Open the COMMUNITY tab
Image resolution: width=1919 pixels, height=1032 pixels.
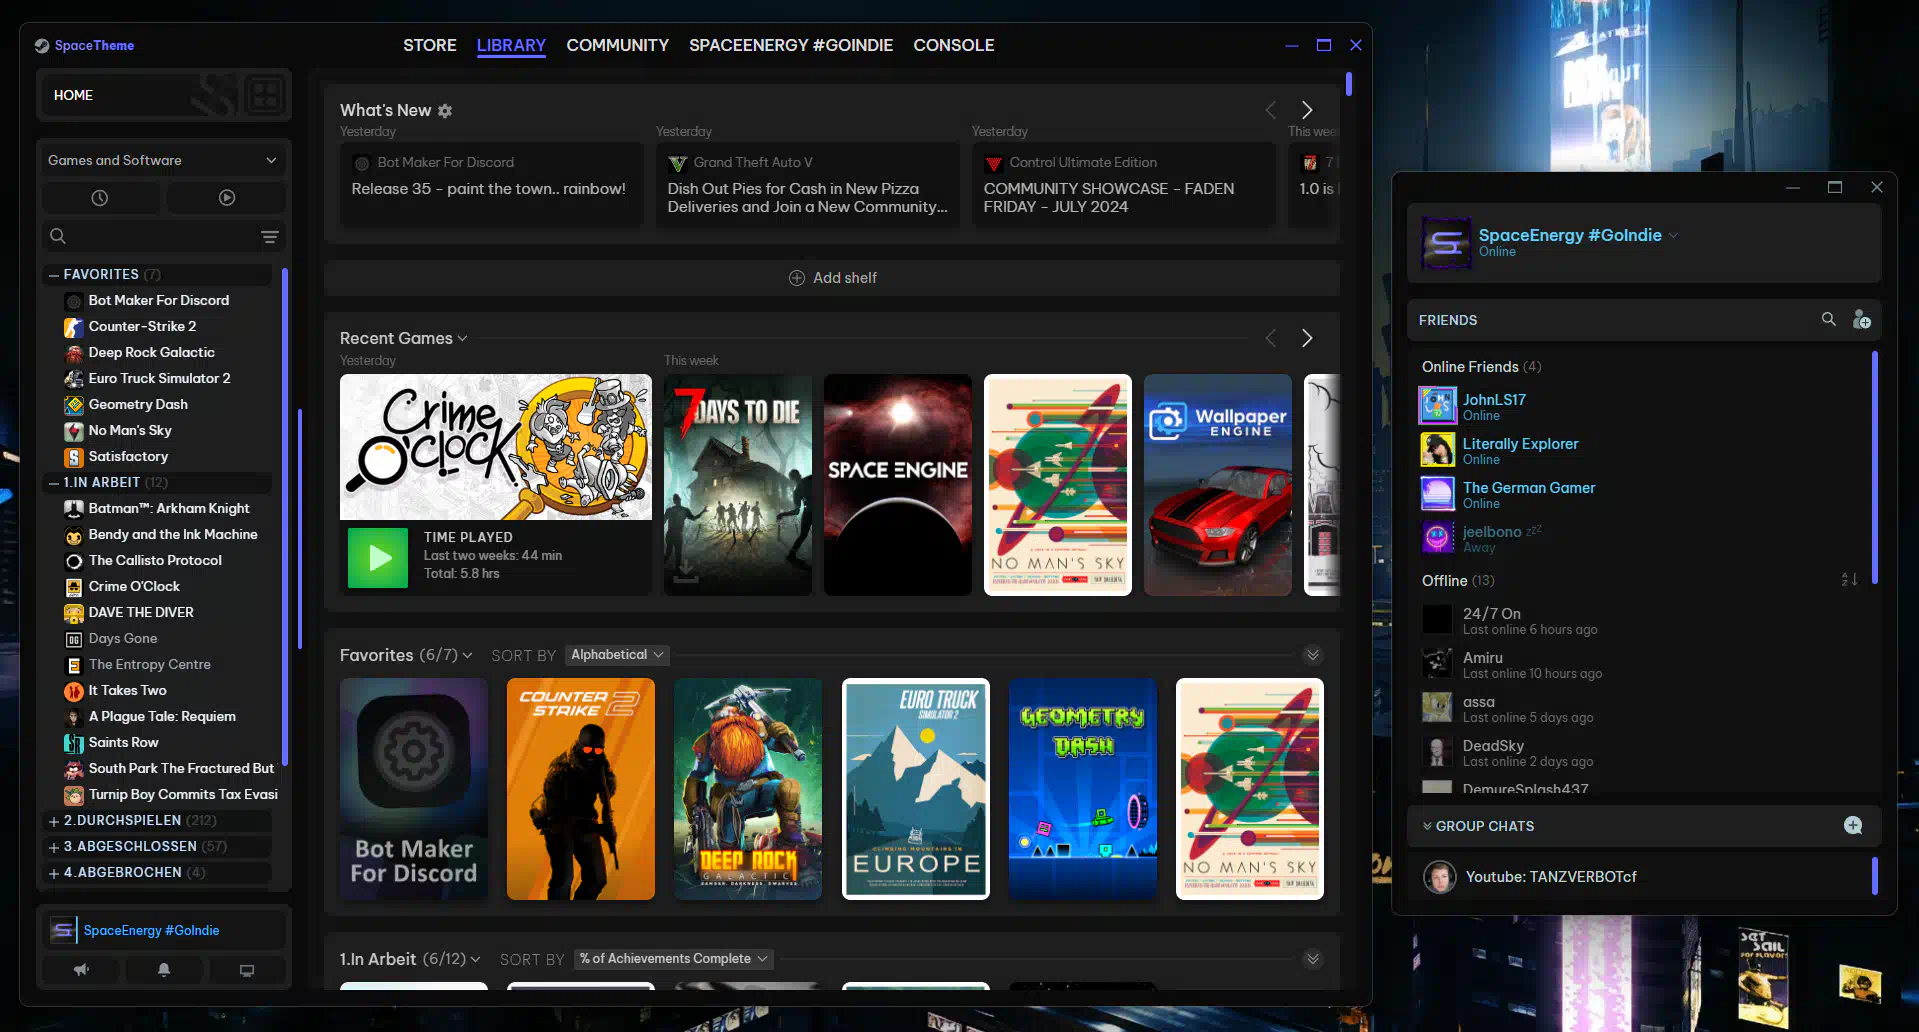pyautogui.click(x=617, y=45)
